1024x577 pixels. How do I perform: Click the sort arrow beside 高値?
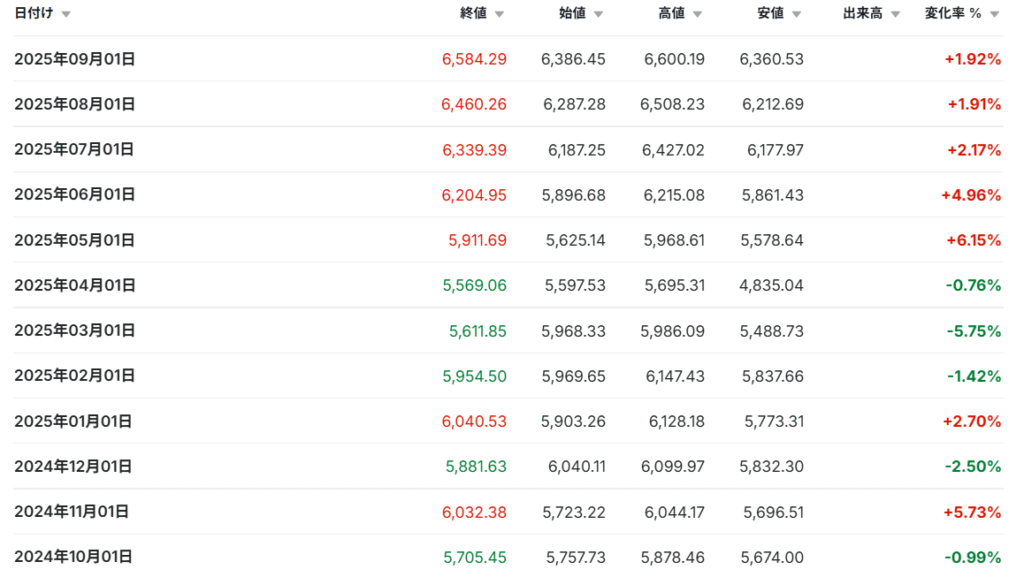click(697, 15)
